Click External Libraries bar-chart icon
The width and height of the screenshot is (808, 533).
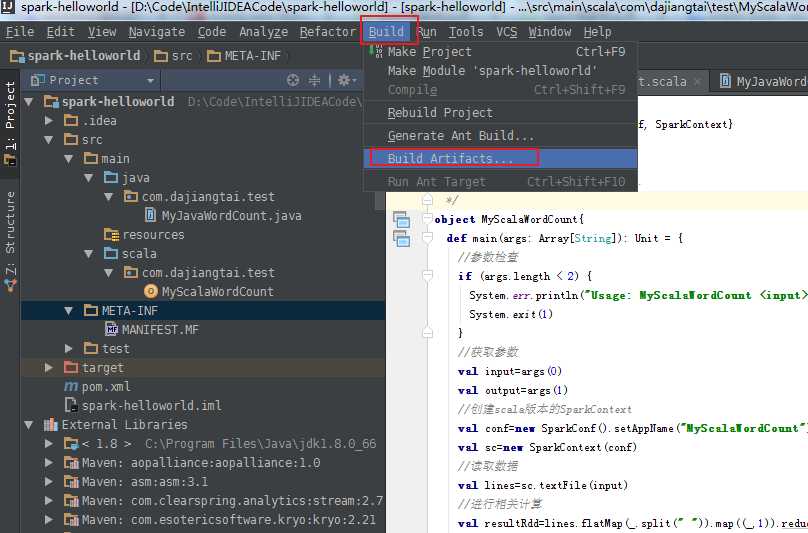[x=50, y=425]
